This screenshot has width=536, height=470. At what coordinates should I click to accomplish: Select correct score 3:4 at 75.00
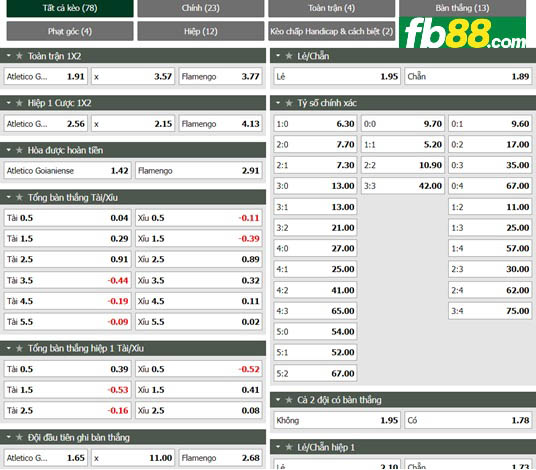[x=490, y=311]
